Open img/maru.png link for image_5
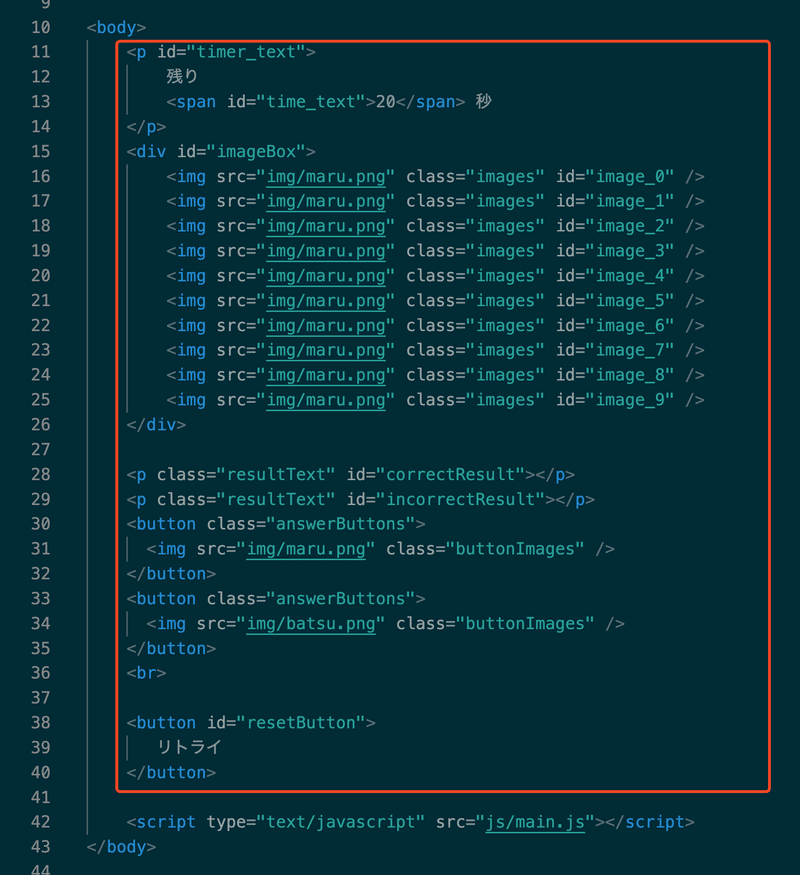Screen dimensions: 800x875 [x=326, y=301]
